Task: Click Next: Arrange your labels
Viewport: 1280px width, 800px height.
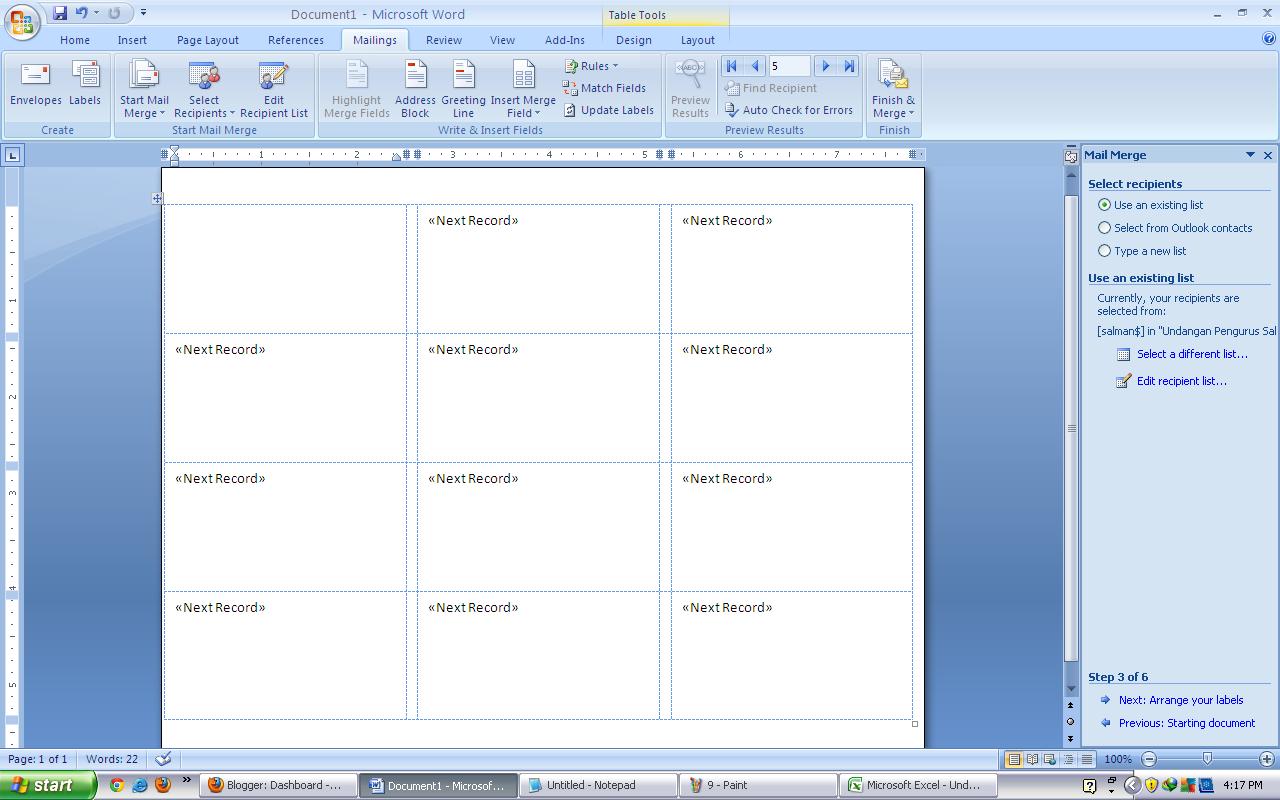Action: click(x=1181, y=700)
